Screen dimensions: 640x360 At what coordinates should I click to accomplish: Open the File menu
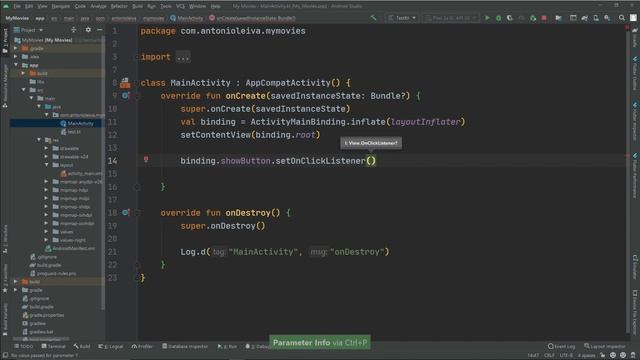coord(17,6)
